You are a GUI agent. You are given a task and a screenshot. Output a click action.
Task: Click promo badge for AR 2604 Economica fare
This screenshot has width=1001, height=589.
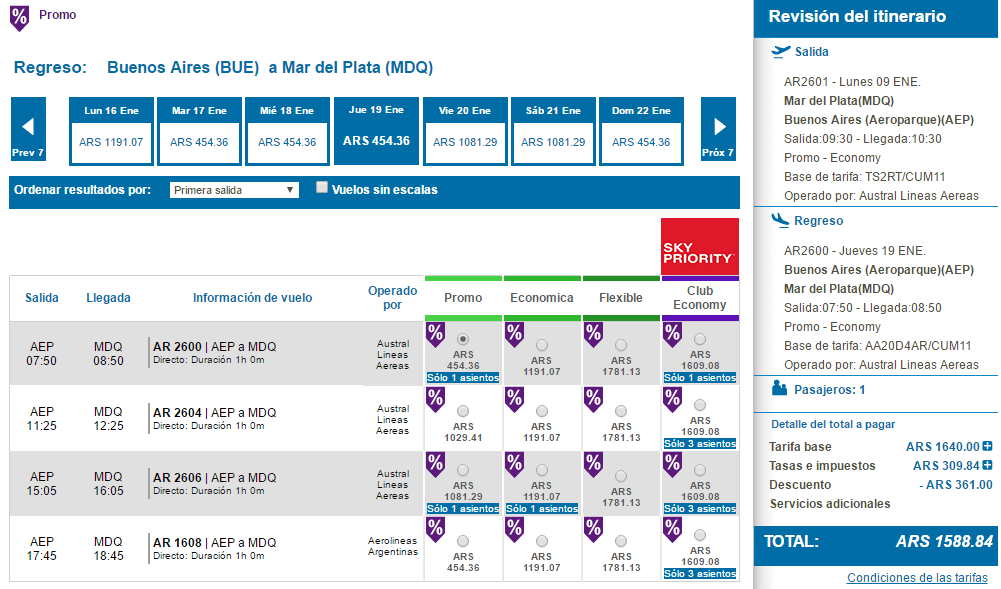click(515, 400)
